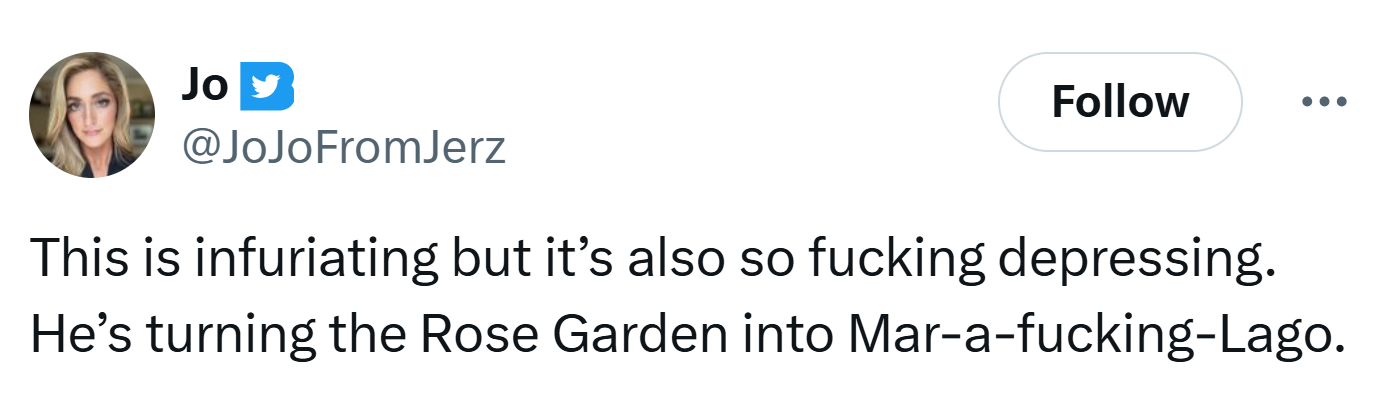
Task: Click the word "Mar-a-fucking-Lago" in the tweet
Action: [x=1089, y=335]
